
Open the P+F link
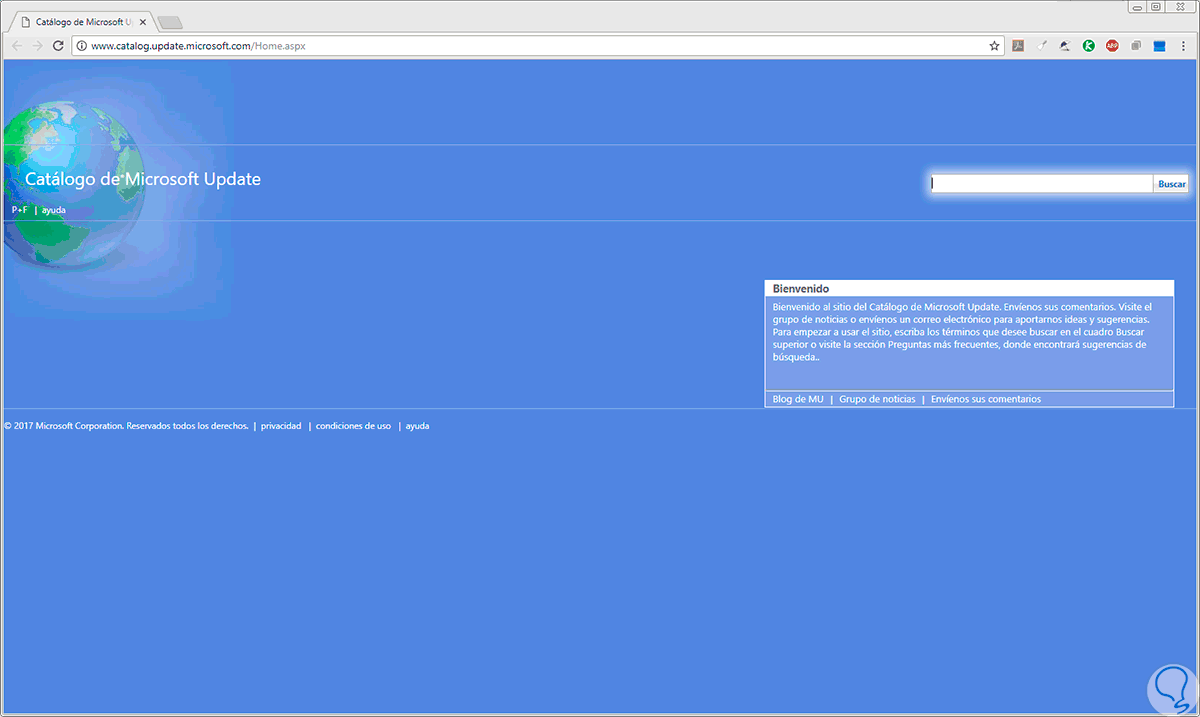point(19,210)
